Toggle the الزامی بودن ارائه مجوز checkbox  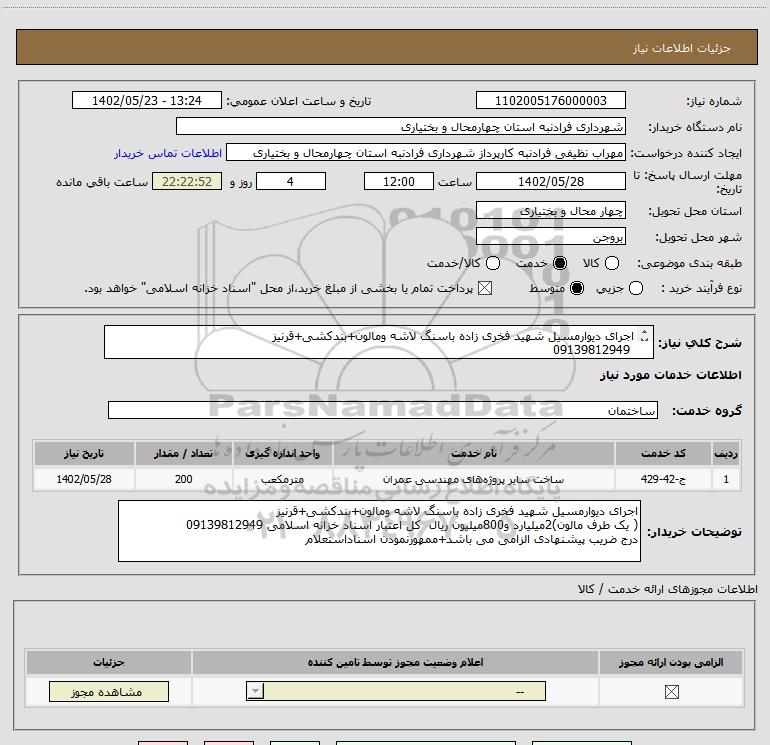pos(671,692)
